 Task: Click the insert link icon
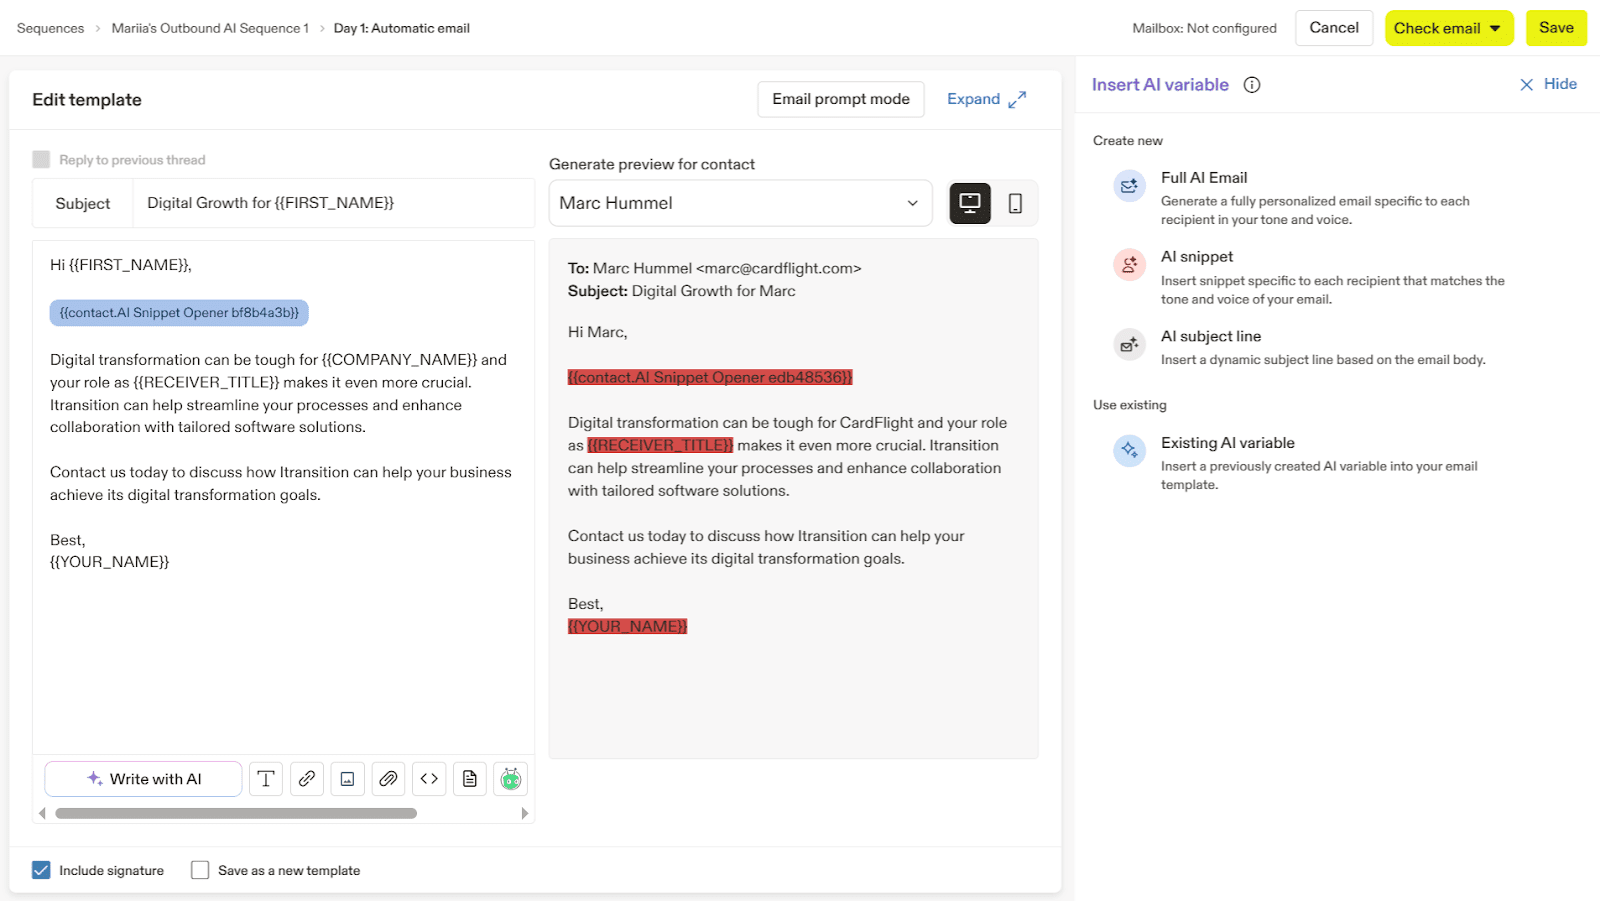click(307, 779)
